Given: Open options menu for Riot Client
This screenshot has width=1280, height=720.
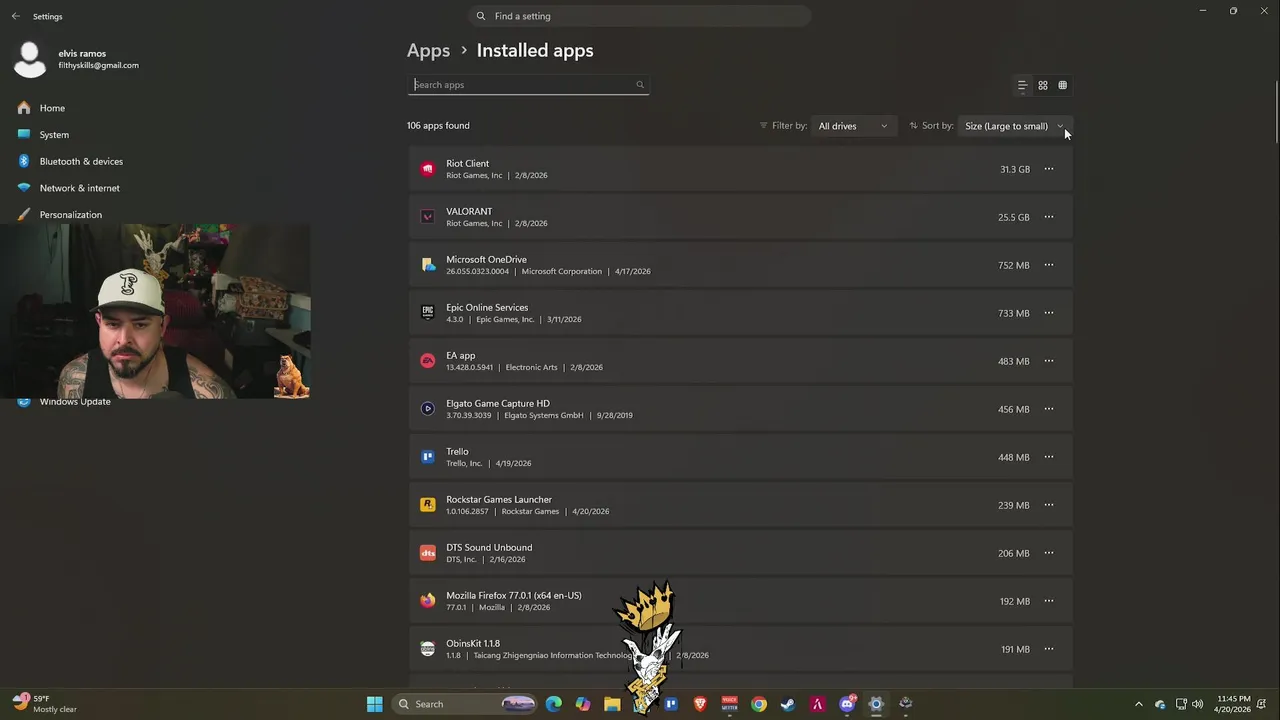Looking at the screenshot, I should (1049, 169).
